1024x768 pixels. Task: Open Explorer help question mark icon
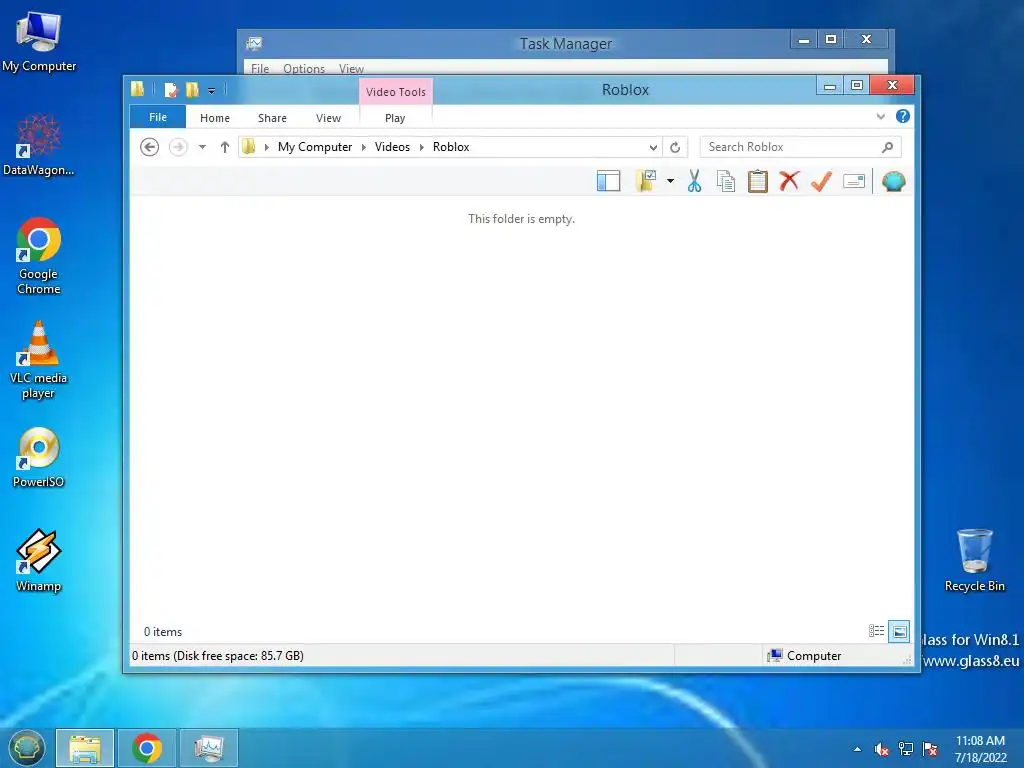click(903, 116)
